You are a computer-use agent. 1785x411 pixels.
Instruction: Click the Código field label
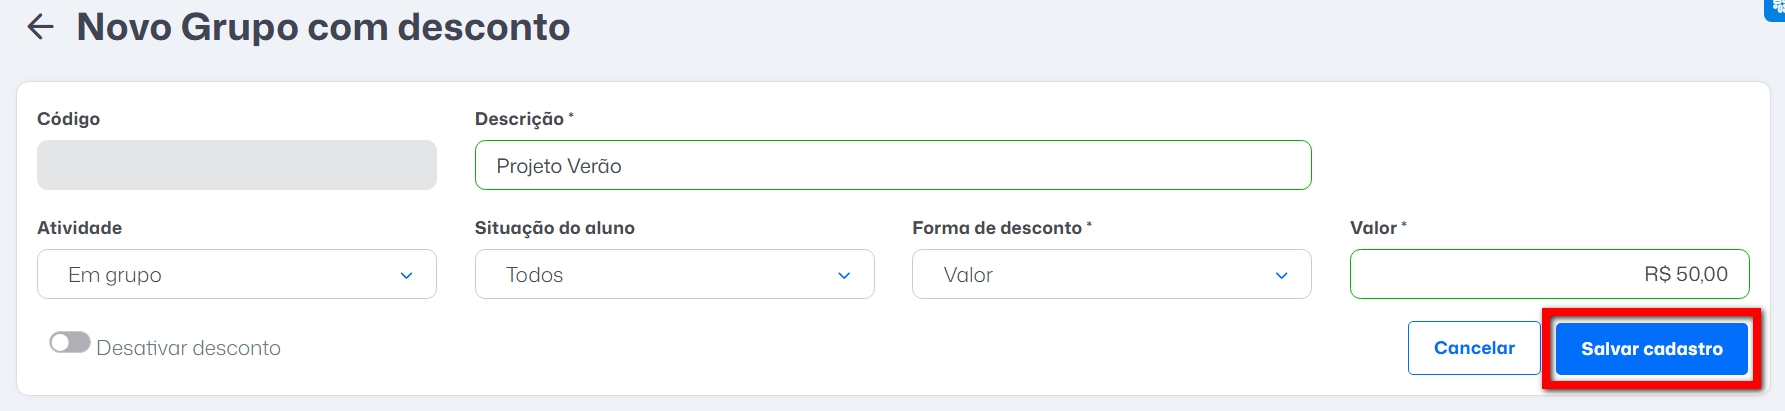68,119
